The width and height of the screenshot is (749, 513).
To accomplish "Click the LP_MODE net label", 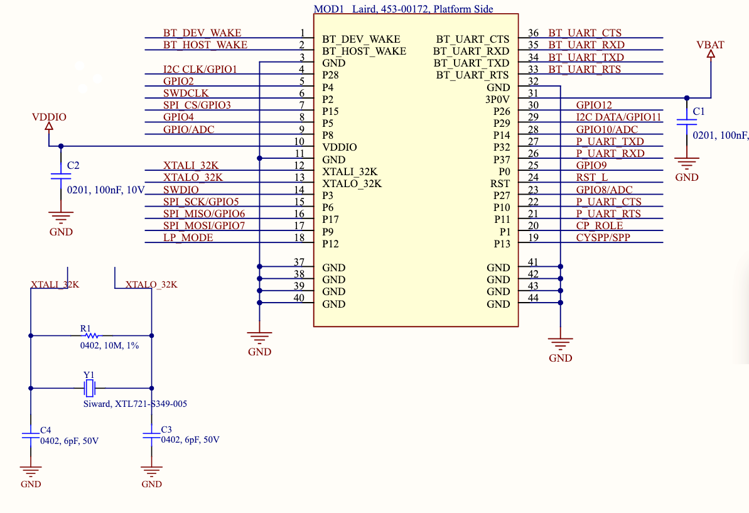I will [188, 237].
